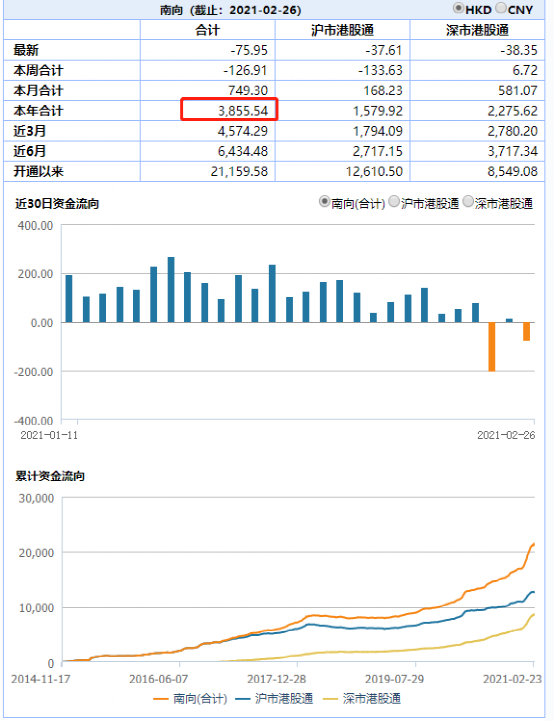The image size is (554, 721).
Task: Toggle 沪市港股通 legend series in cumulative chart
Action: pos(274,698)
